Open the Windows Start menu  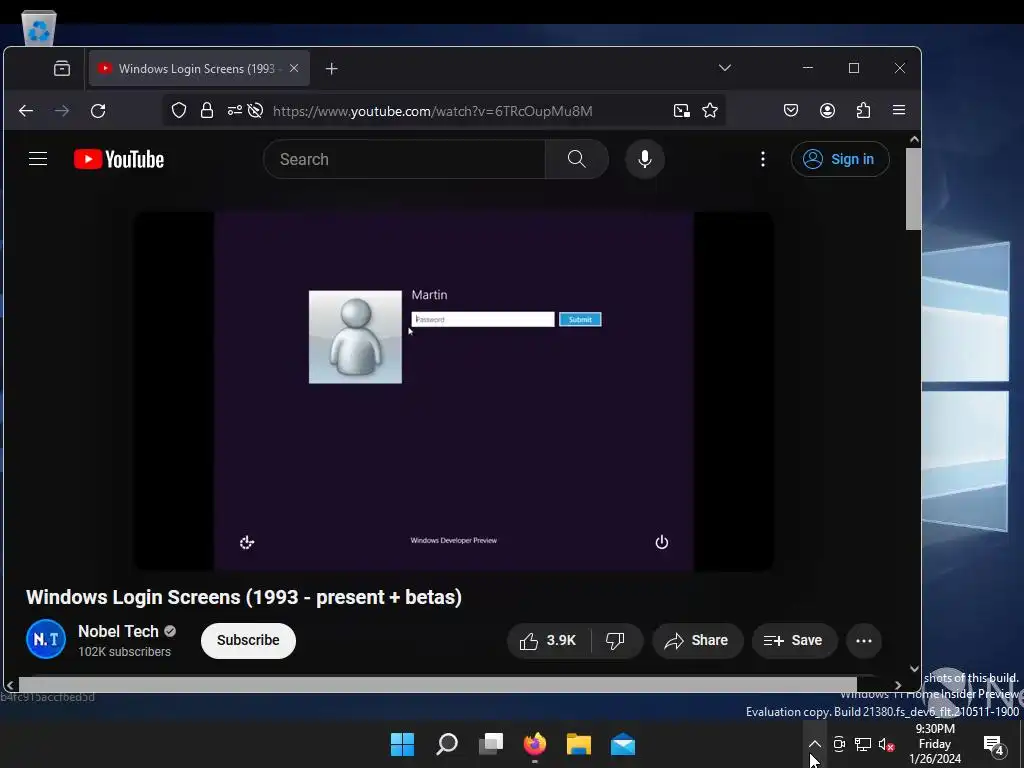pos(402,744)
